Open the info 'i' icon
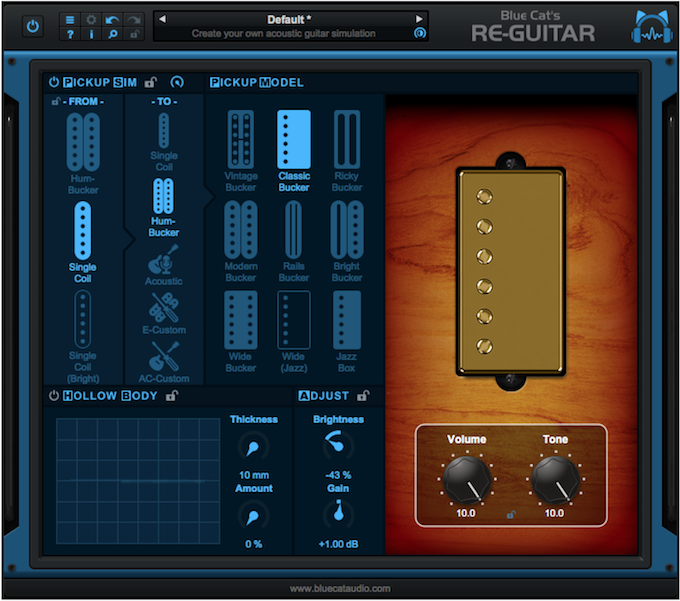Screen dimensions: 680x601 (x=91, y=34)
